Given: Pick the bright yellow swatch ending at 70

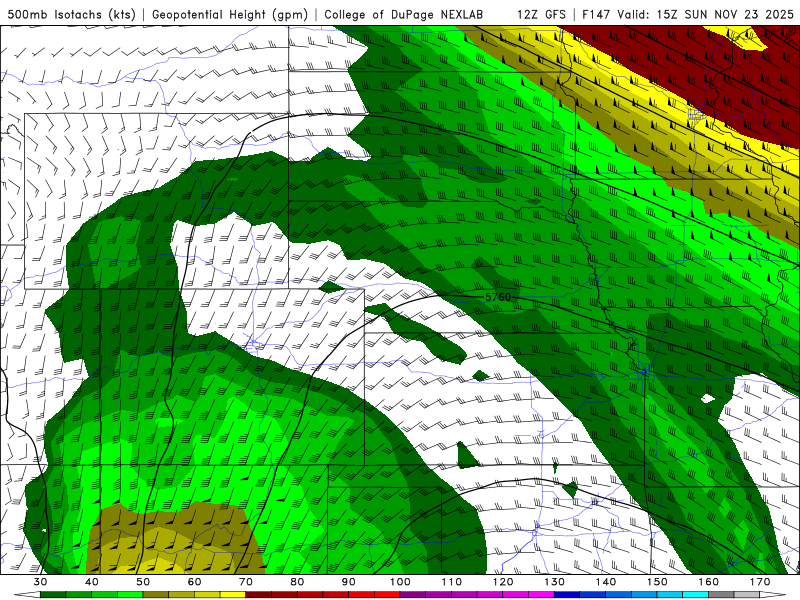Looking at the screenshot, I should (233, 594).
